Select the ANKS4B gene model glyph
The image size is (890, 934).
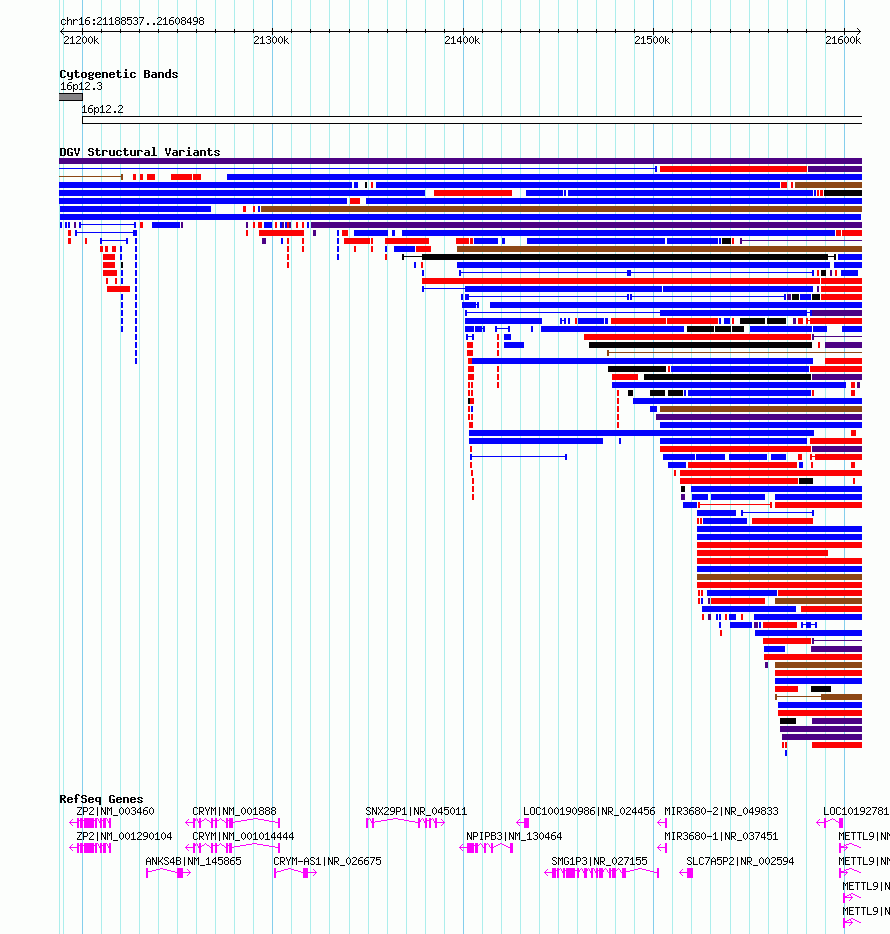click(169, 873)
